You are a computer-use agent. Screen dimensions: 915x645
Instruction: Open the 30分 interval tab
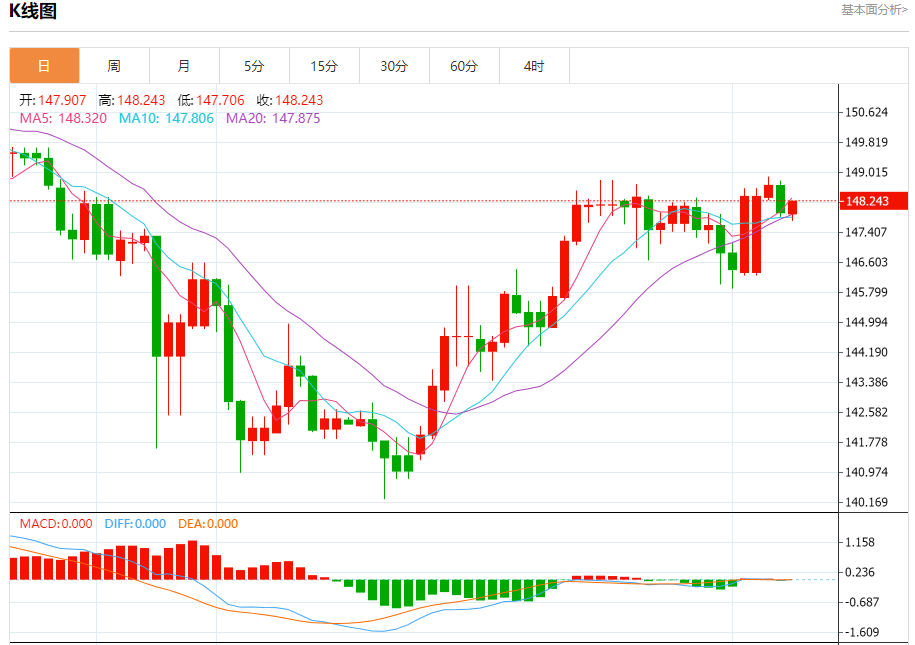coord(394,66)
